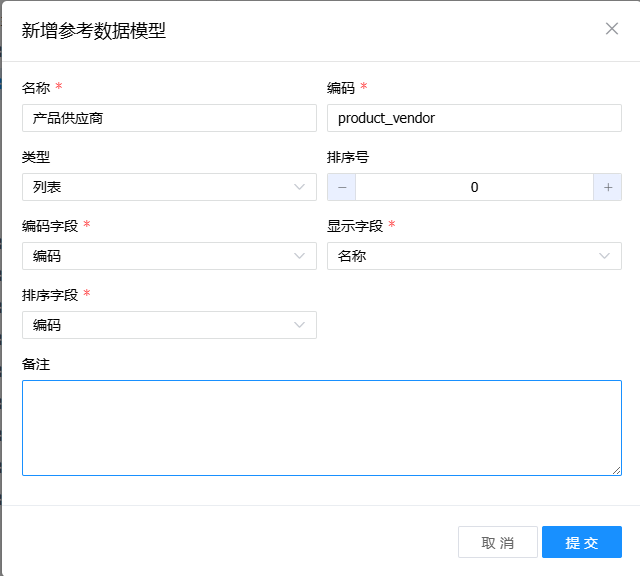The width and height of the screenshot is (640, 576).
Task: Click the 编码 field containing product_vendor
Action: (474, 118)
